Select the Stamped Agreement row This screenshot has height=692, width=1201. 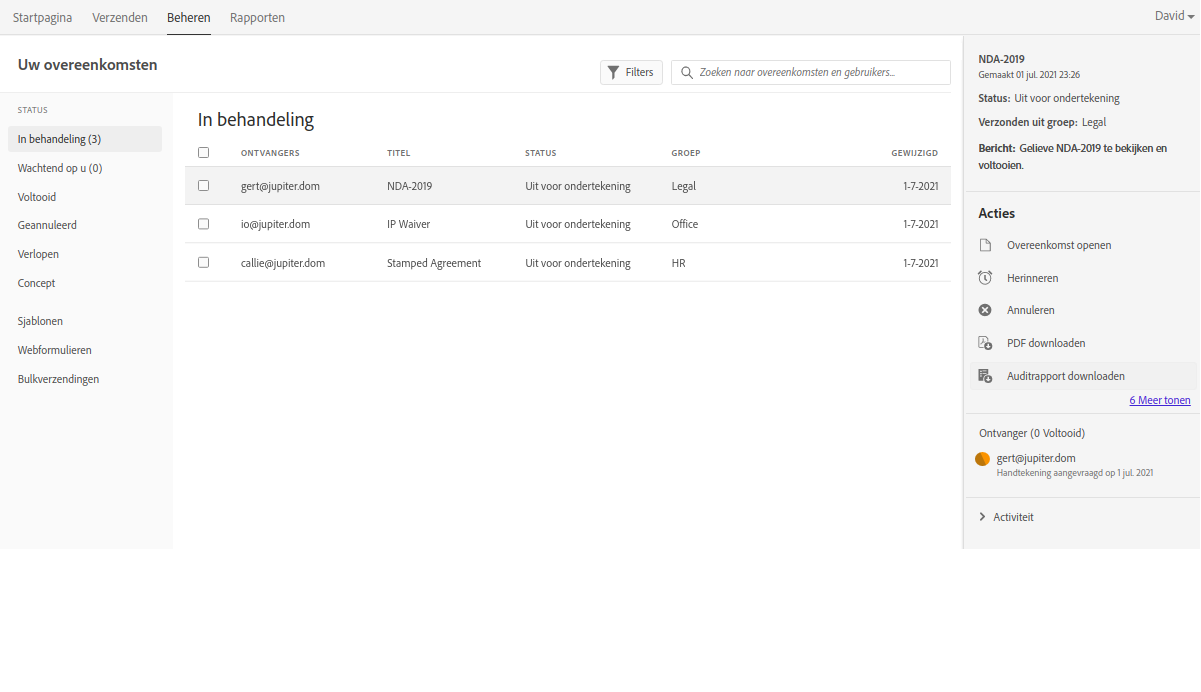pos(434,263)
